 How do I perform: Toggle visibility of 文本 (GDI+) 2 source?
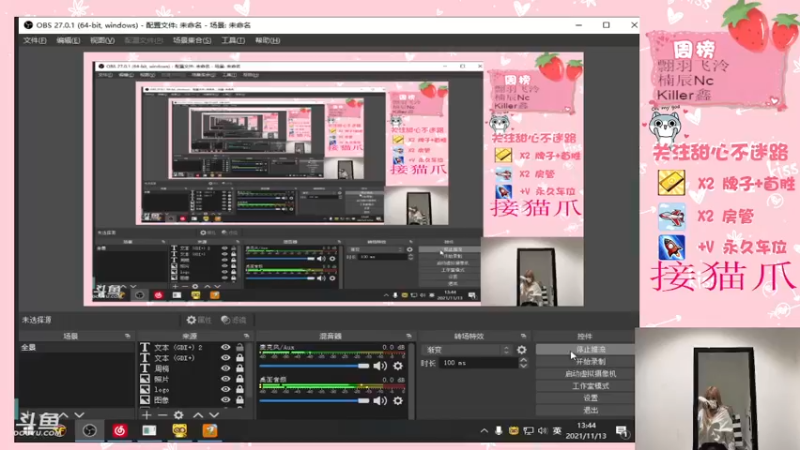[225, 347]
